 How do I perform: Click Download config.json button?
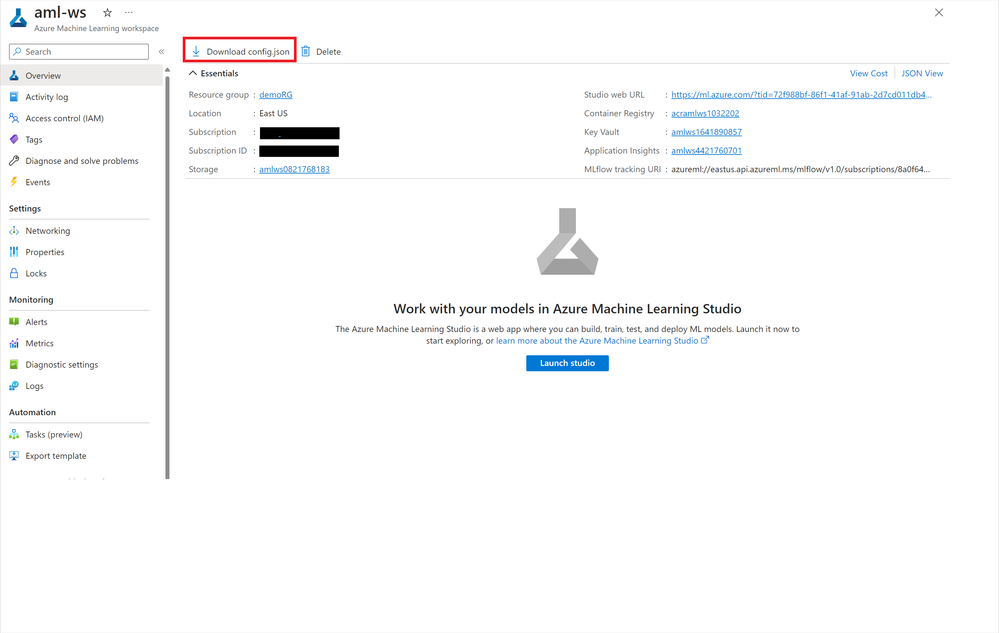point(240,52)
